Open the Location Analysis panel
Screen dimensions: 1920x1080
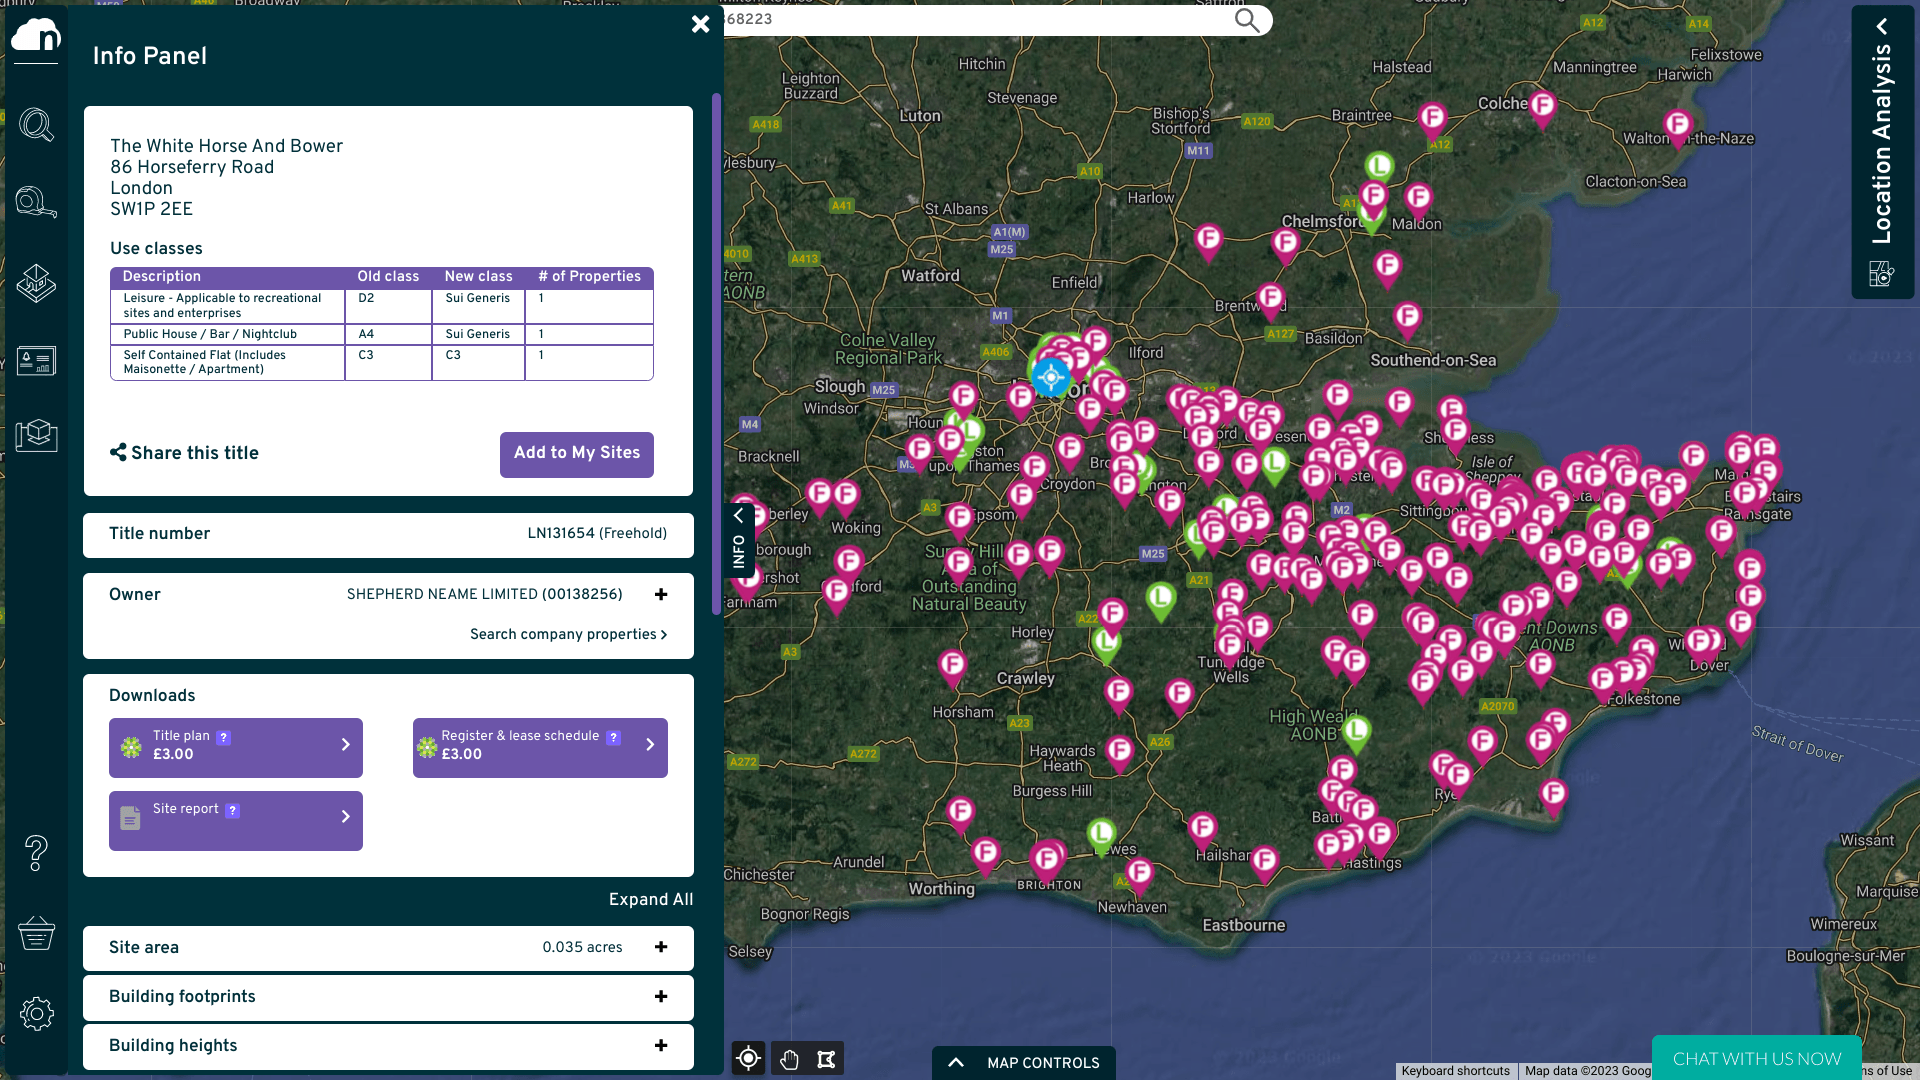click(1883, 150)
